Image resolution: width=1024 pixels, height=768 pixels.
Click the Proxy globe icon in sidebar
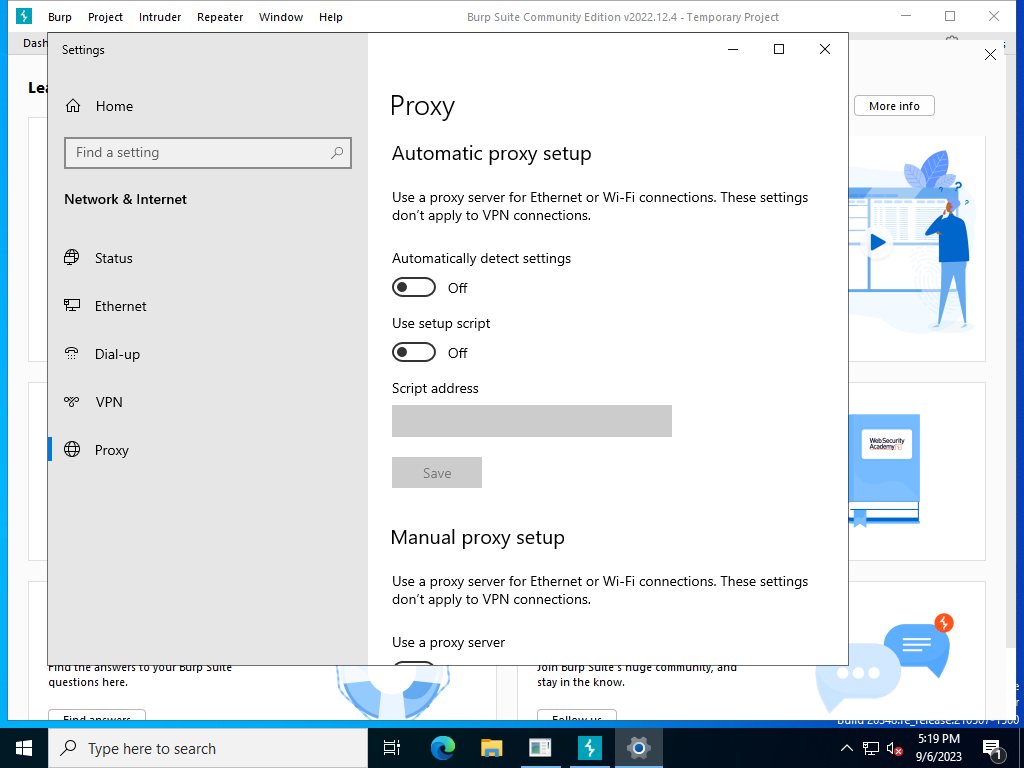point(72,449)
